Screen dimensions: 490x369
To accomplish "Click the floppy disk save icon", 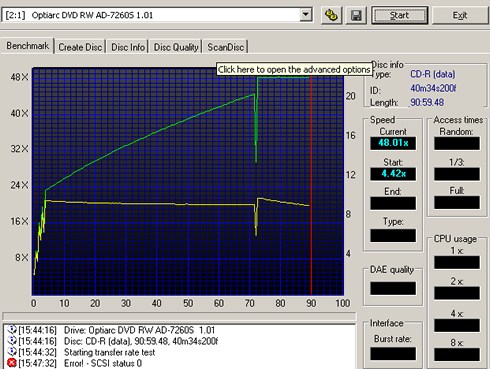I will (356, 15).
